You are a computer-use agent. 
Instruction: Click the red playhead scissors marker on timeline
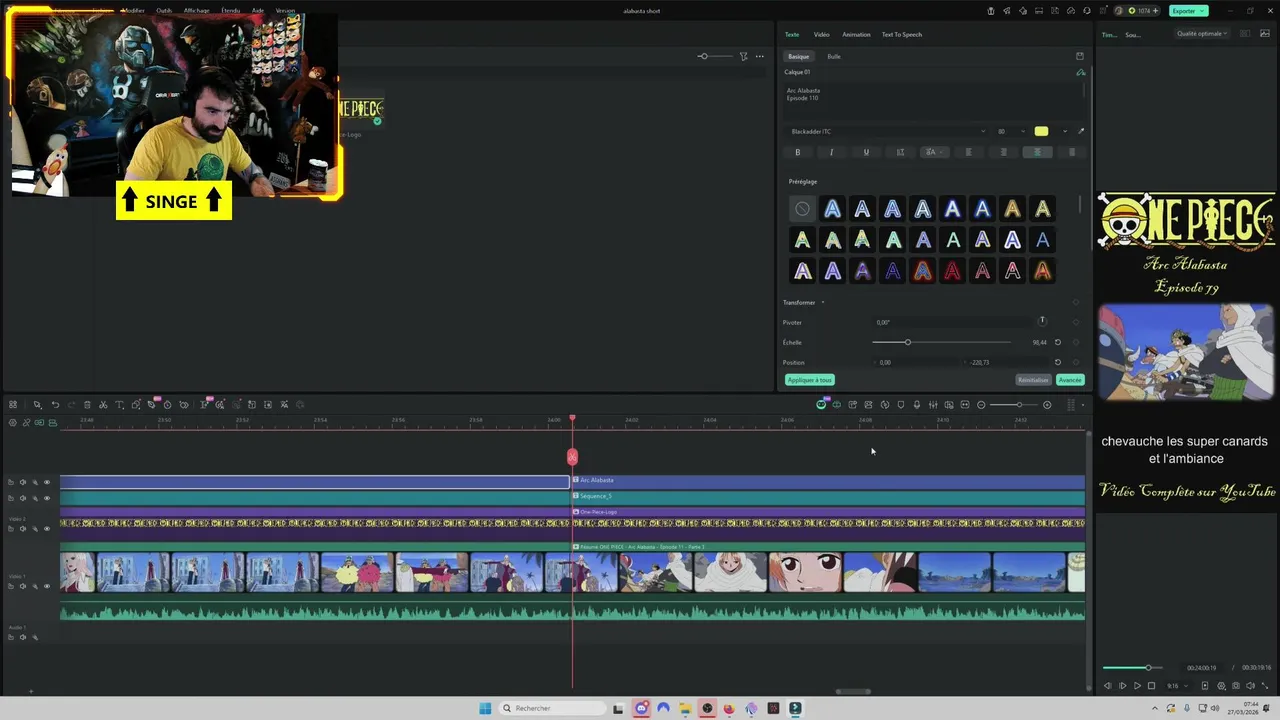pos(572,457)
